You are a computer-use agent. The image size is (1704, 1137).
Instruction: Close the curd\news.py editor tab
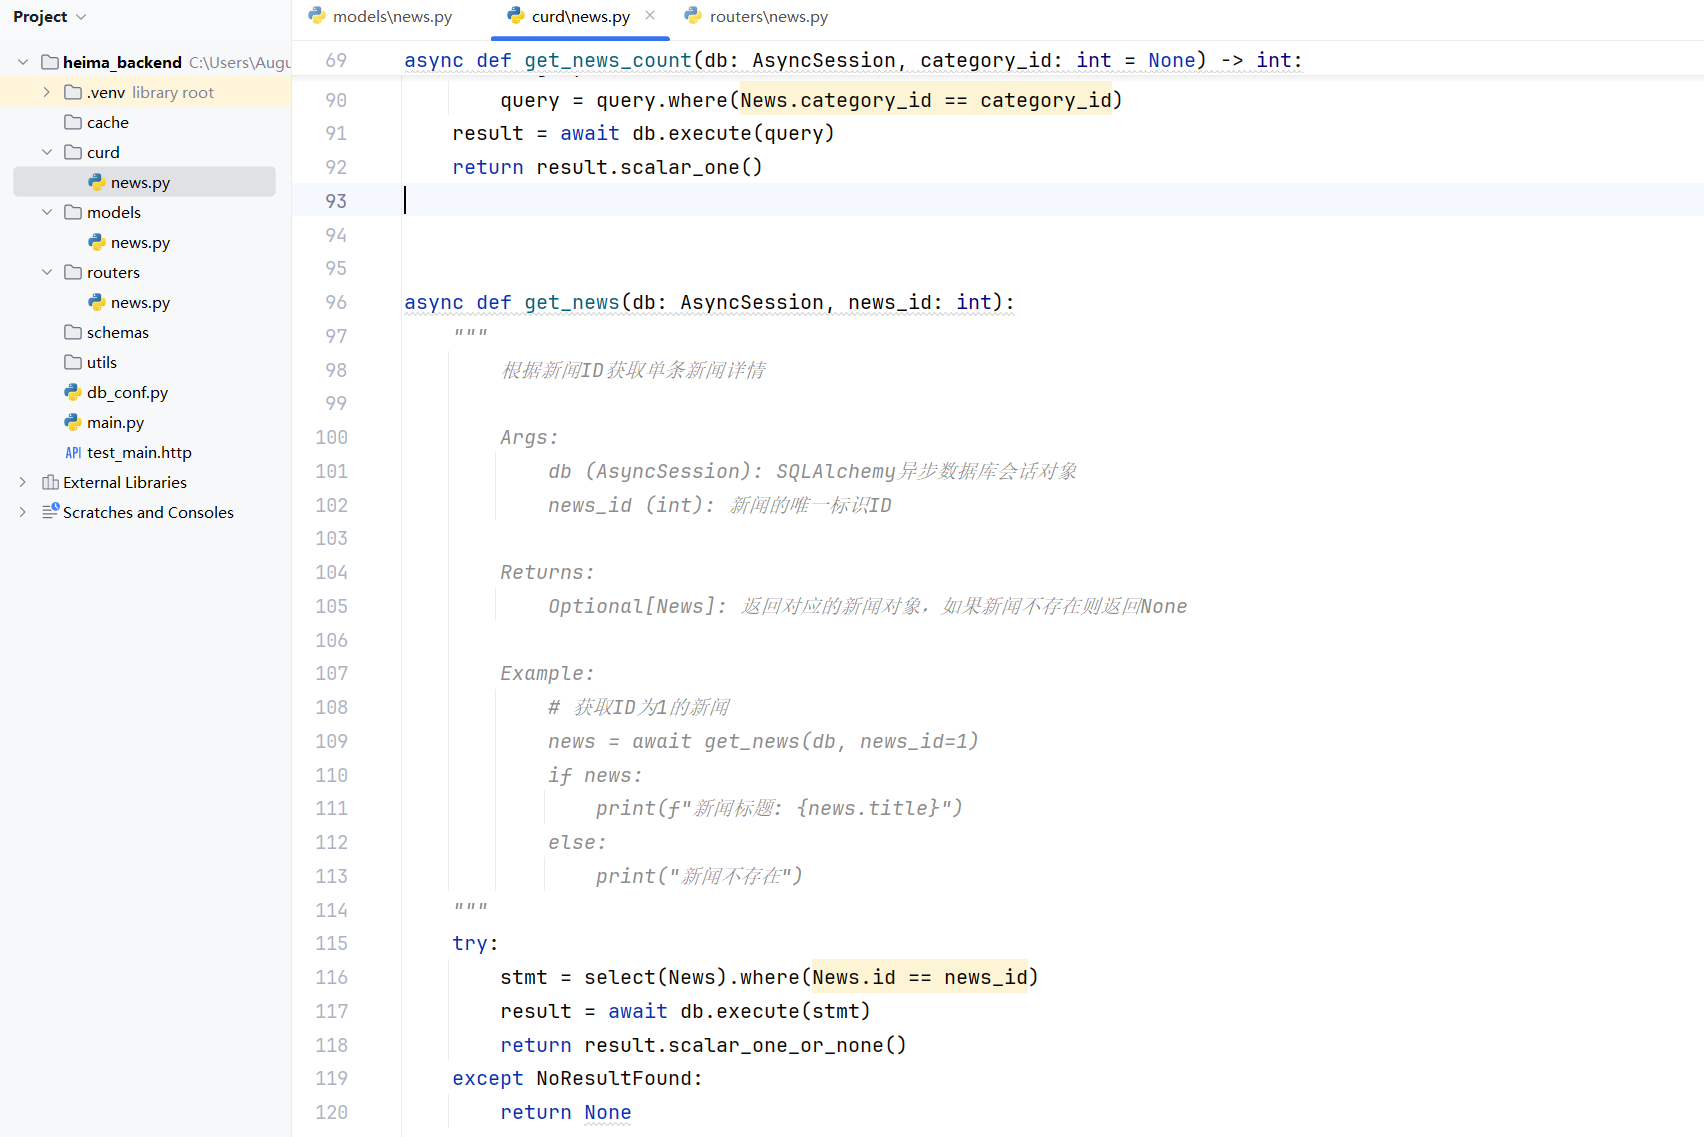point(650,16)
